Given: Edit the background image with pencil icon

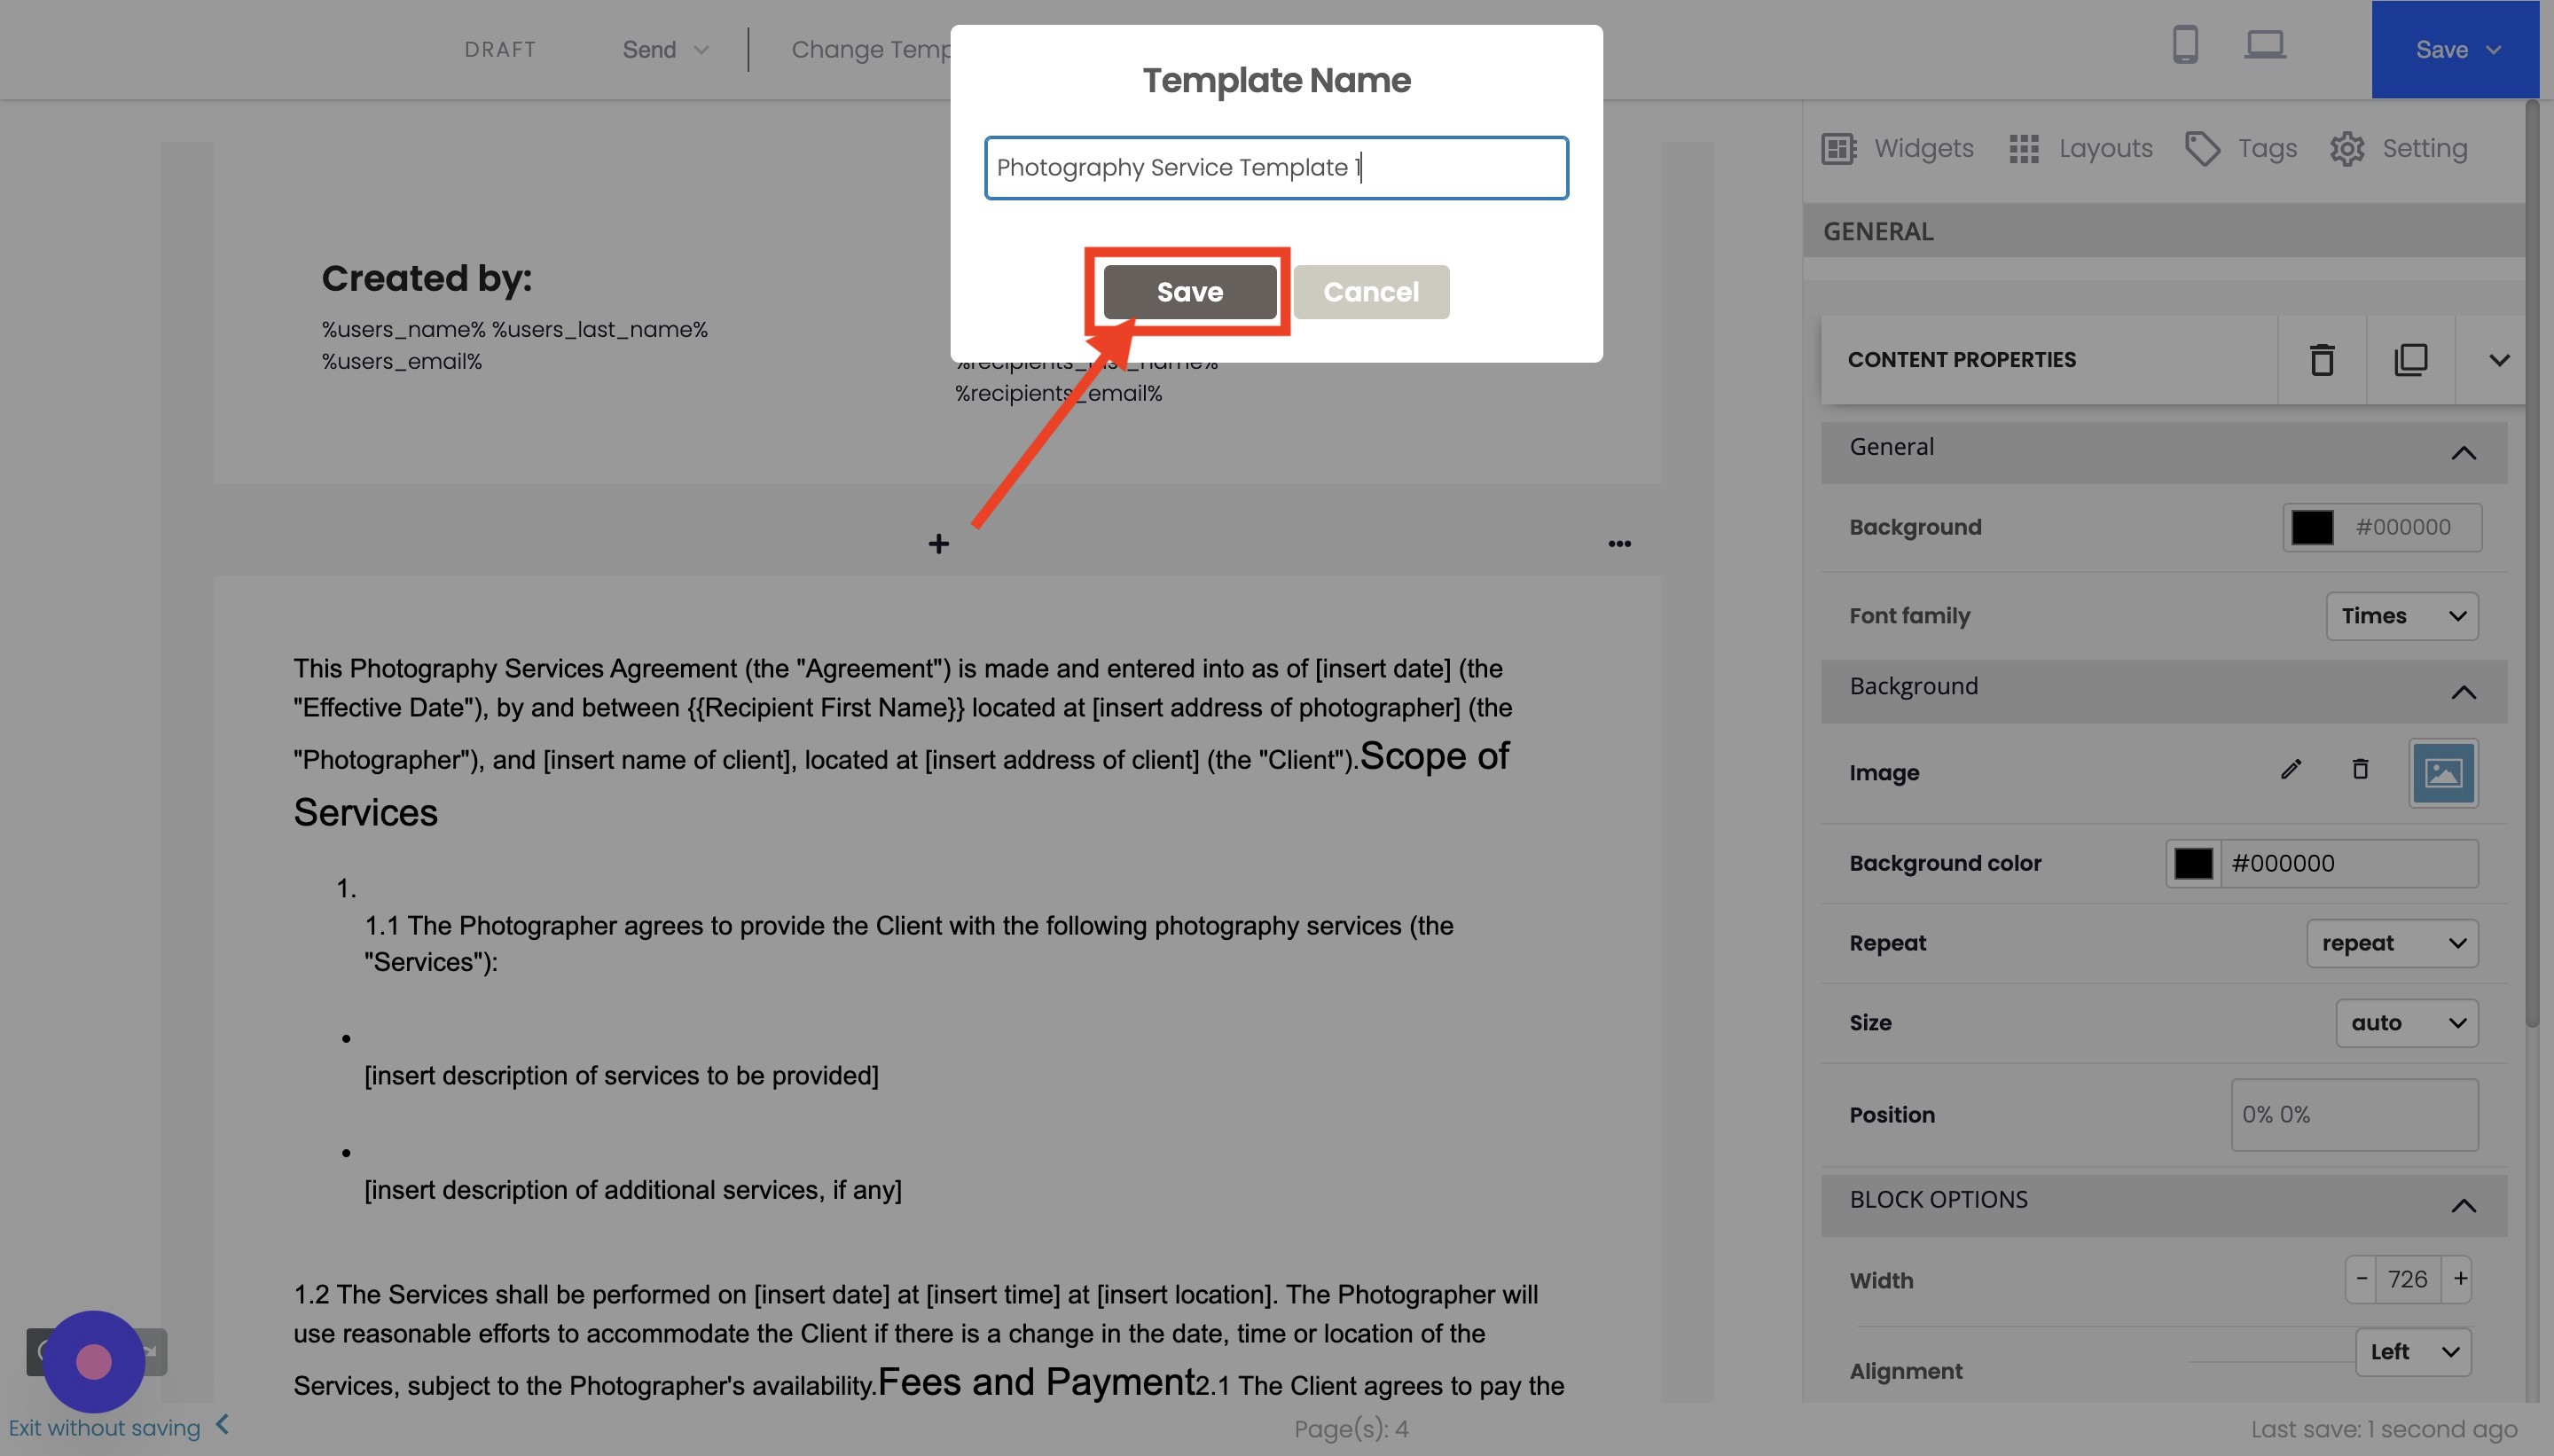Looking at the screenshot, I should (2290, 770).
